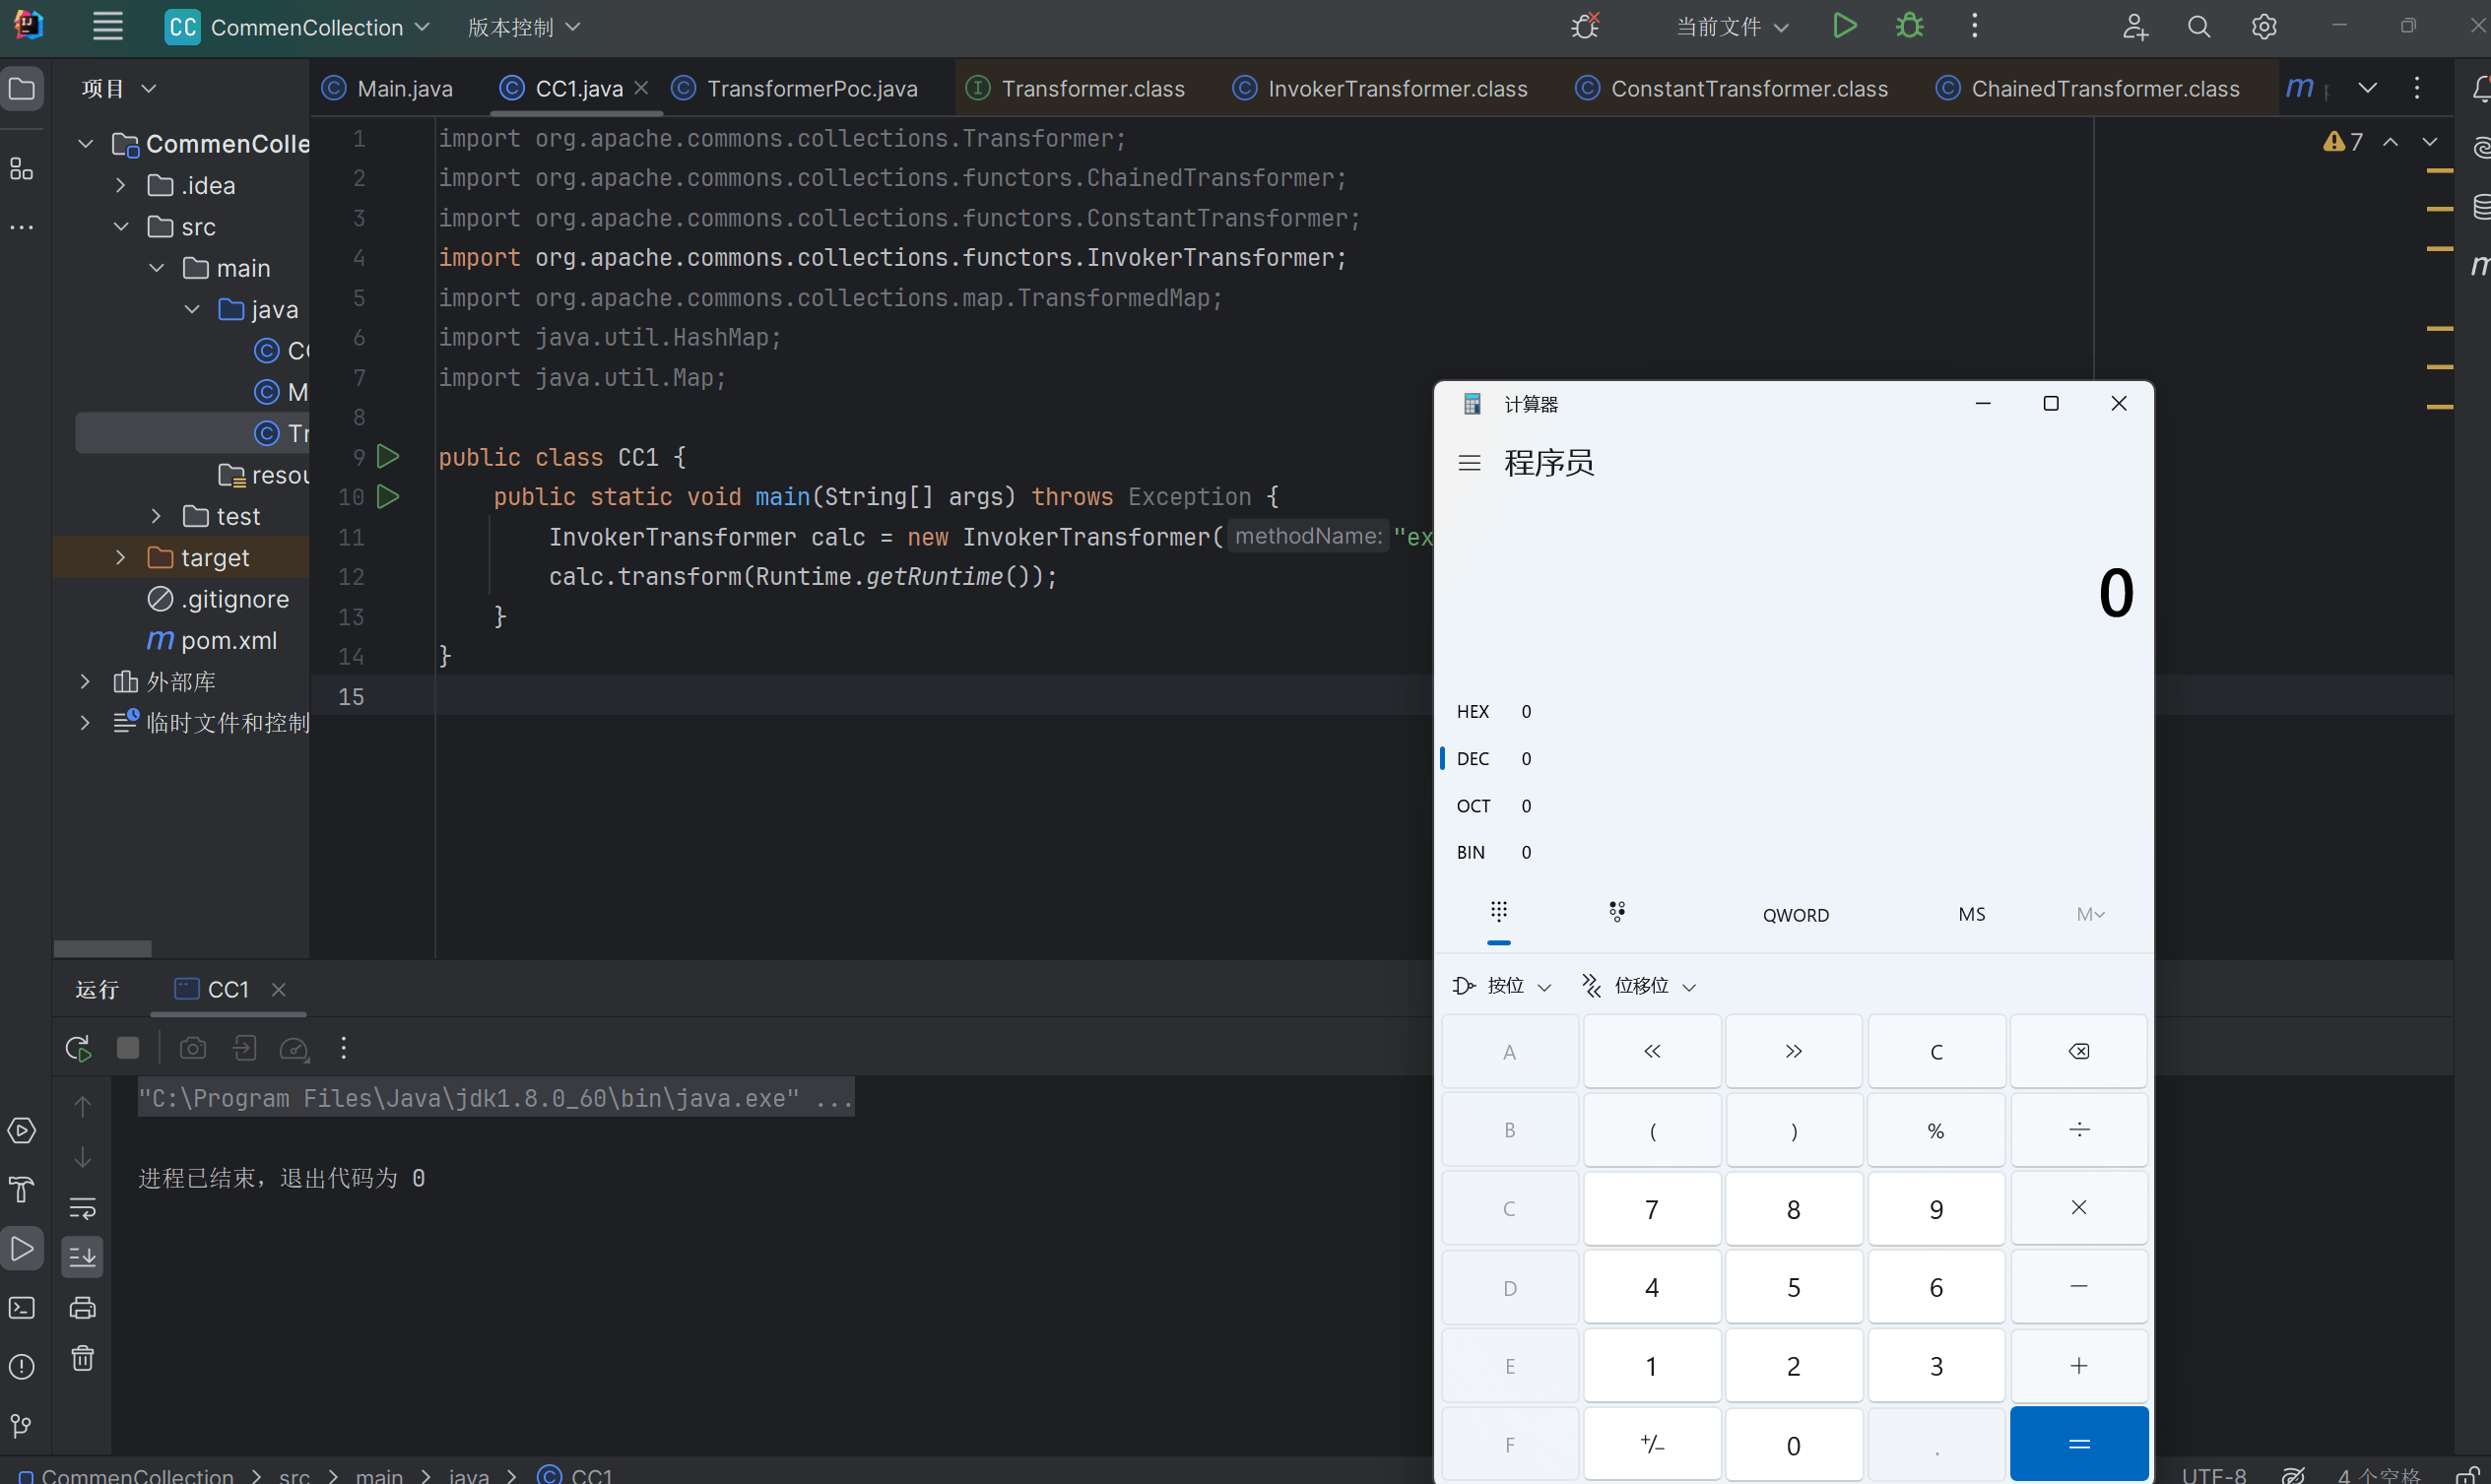This screenshot has height=1484, width=2491.
Task: Click the project panel horizontal scrollbar
Action: 103,948
